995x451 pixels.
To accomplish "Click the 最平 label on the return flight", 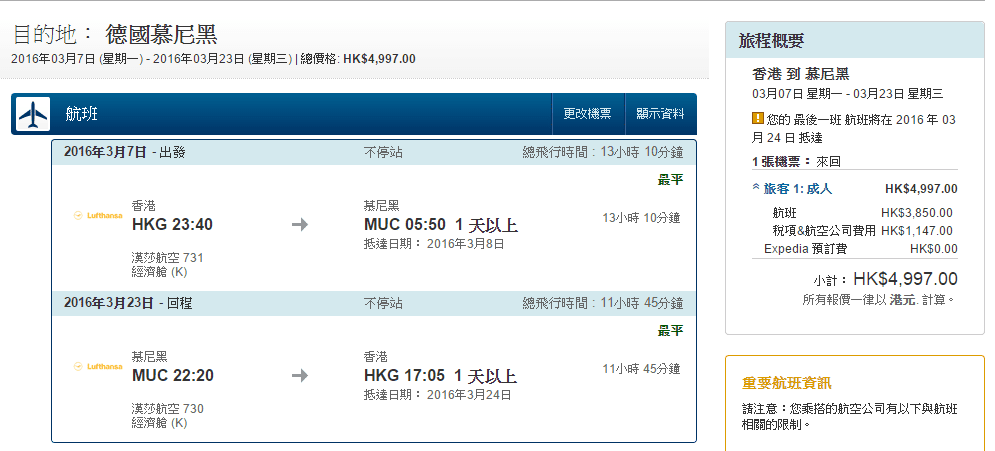I will 670,331.
